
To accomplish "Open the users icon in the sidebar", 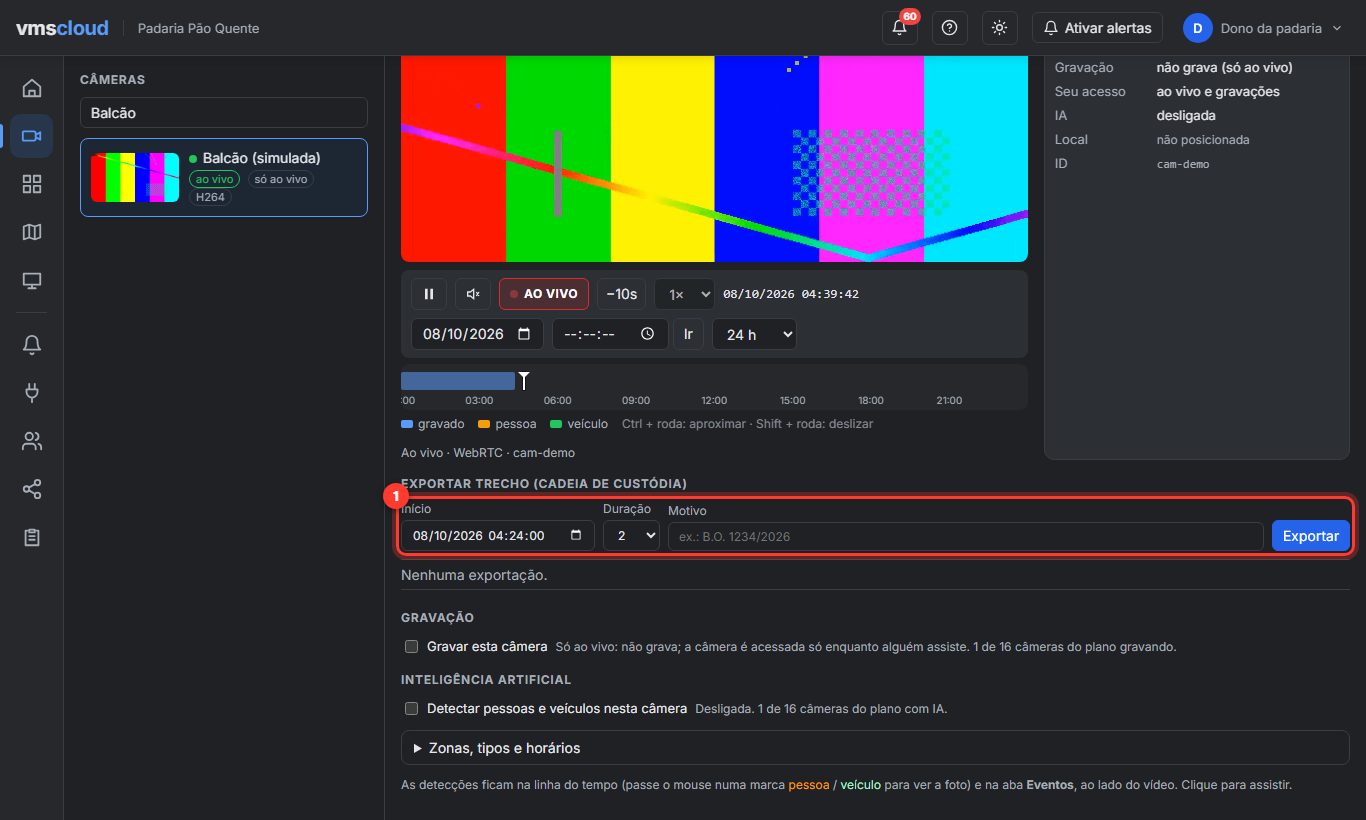I will coord(32,441).
